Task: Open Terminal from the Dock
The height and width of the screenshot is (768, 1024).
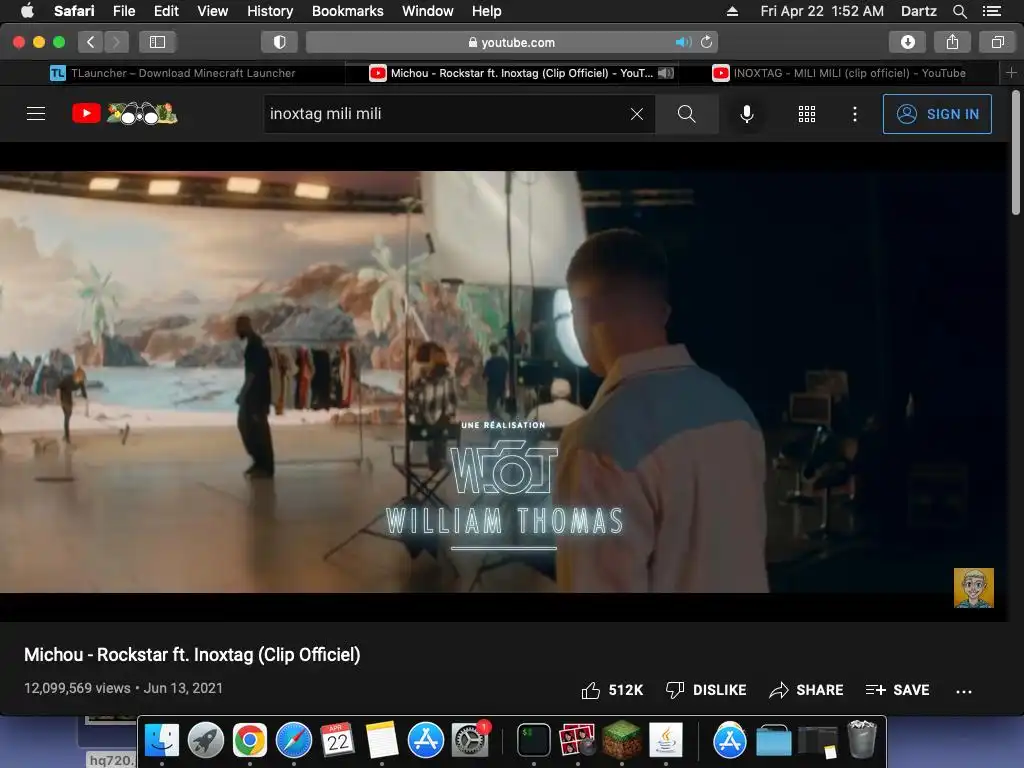Action: (x=534, y=741)
